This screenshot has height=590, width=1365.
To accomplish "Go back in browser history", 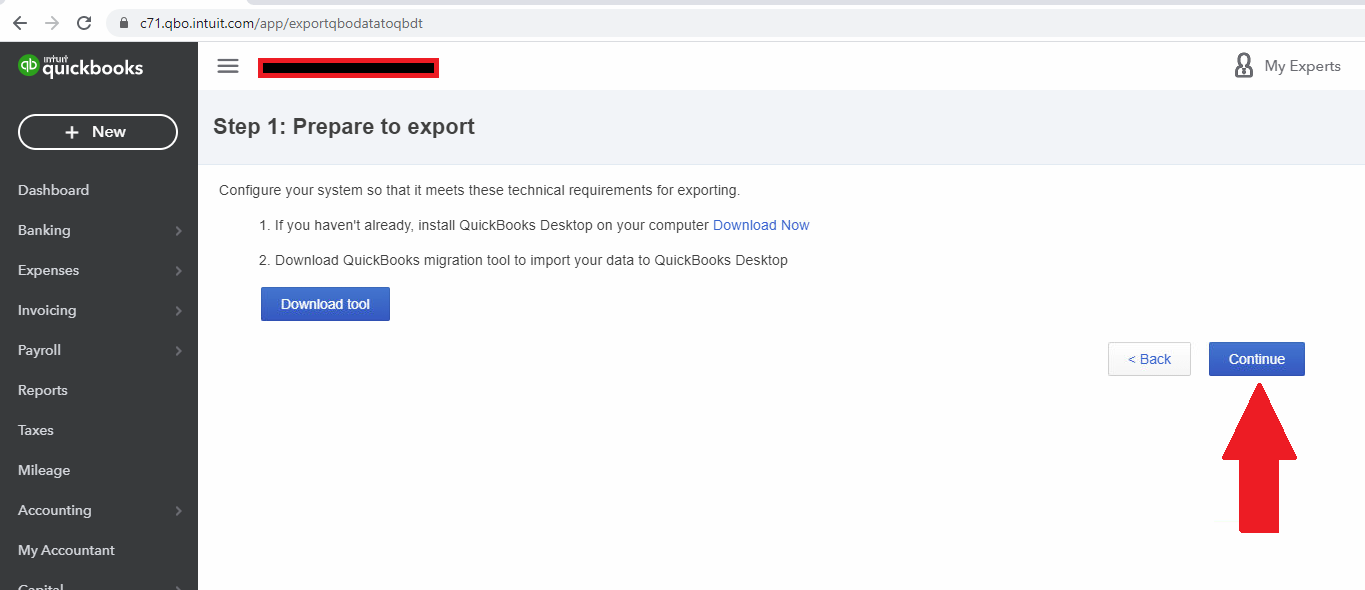I will [x=20, y=23].
